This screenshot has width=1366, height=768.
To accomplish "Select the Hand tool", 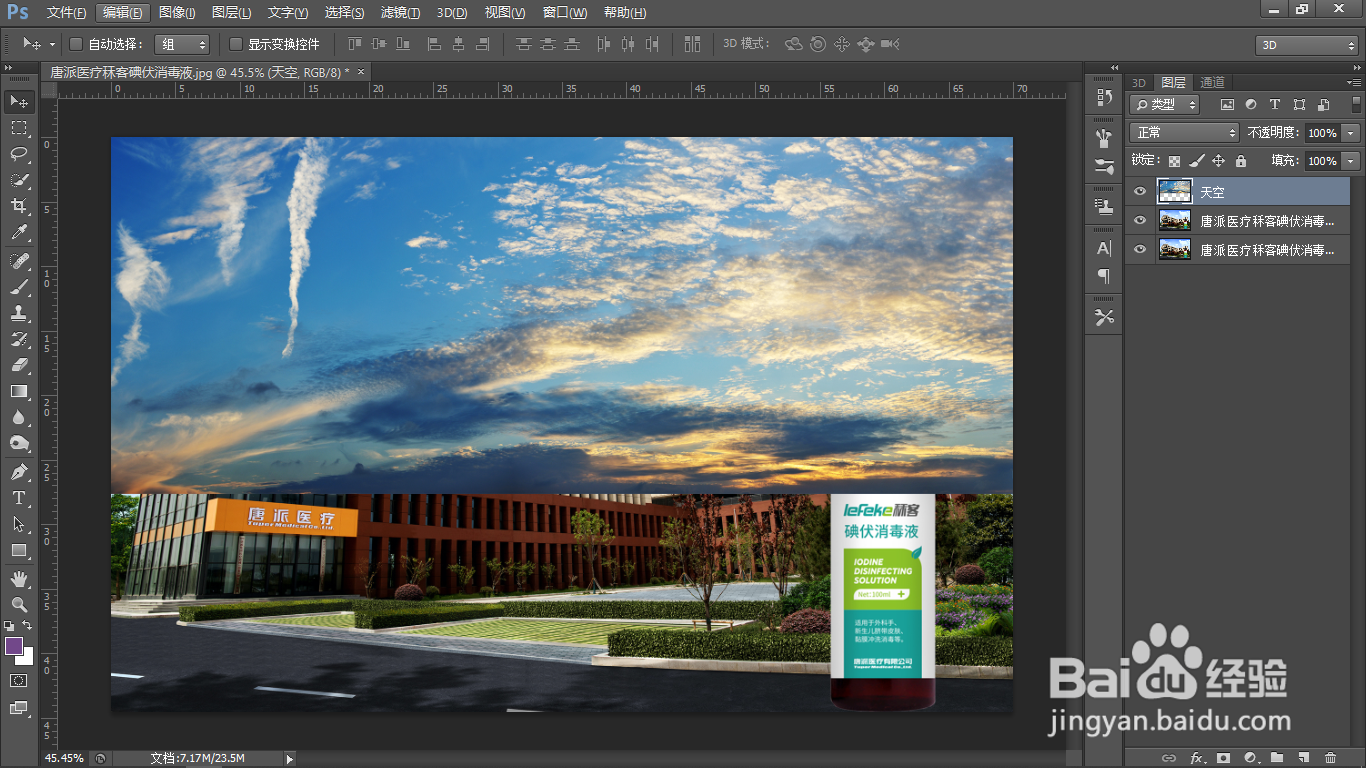I will point(19,579).
